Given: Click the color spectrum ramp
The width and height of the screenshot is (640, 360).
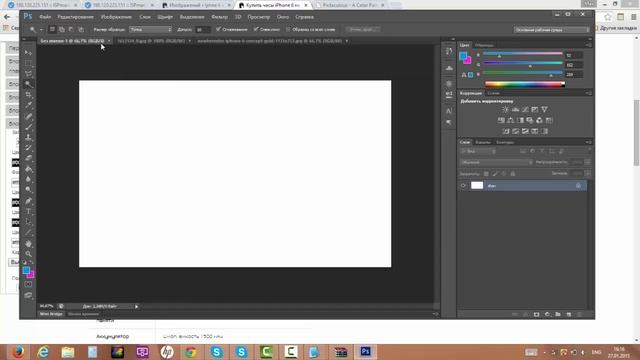Looking at the screenshot, I should click(x=525, y=84).
